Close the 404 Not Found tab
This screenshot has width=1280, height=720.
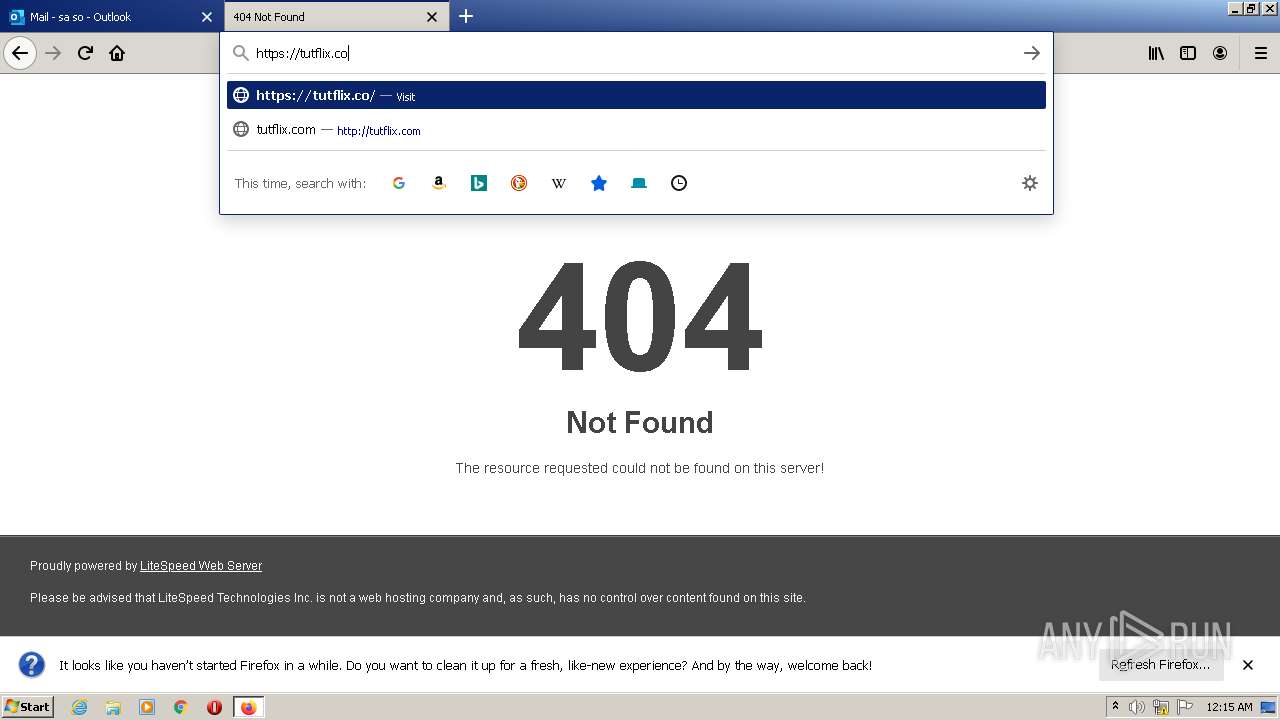coord(432,17)
